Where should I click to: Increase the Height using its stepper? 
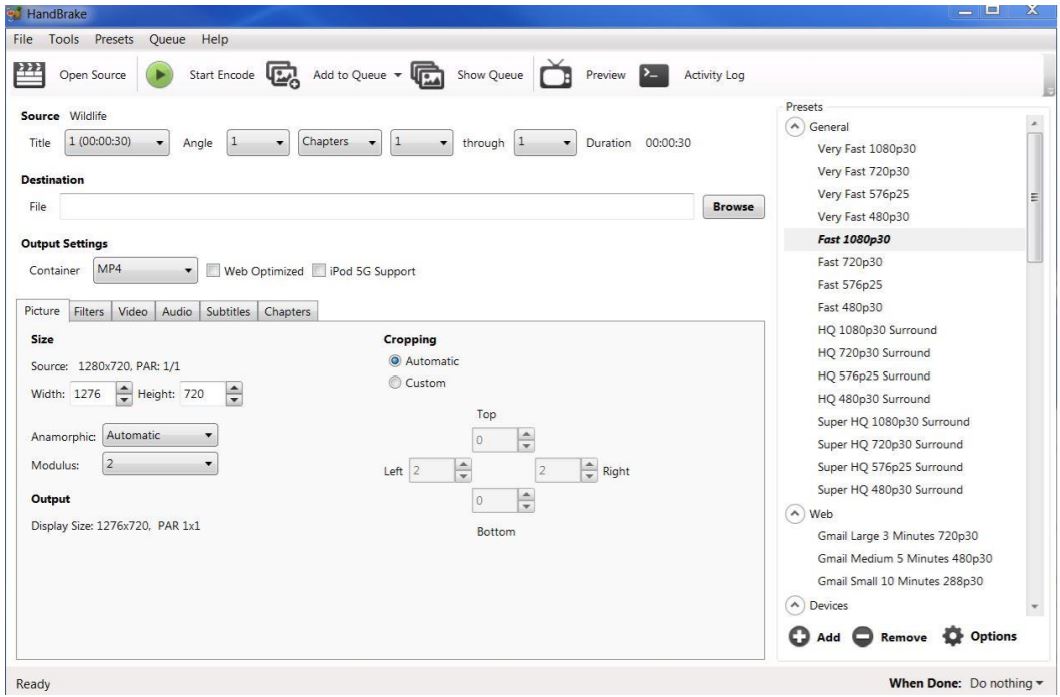point(234,388)
